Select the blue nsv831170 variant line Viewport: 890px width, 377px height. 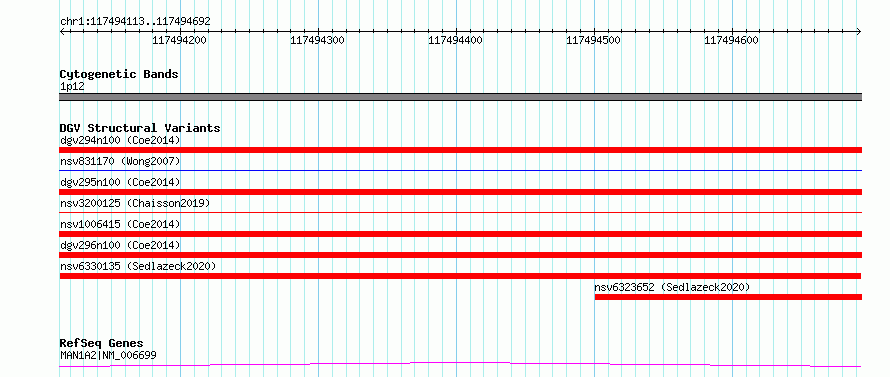point(461,170)
